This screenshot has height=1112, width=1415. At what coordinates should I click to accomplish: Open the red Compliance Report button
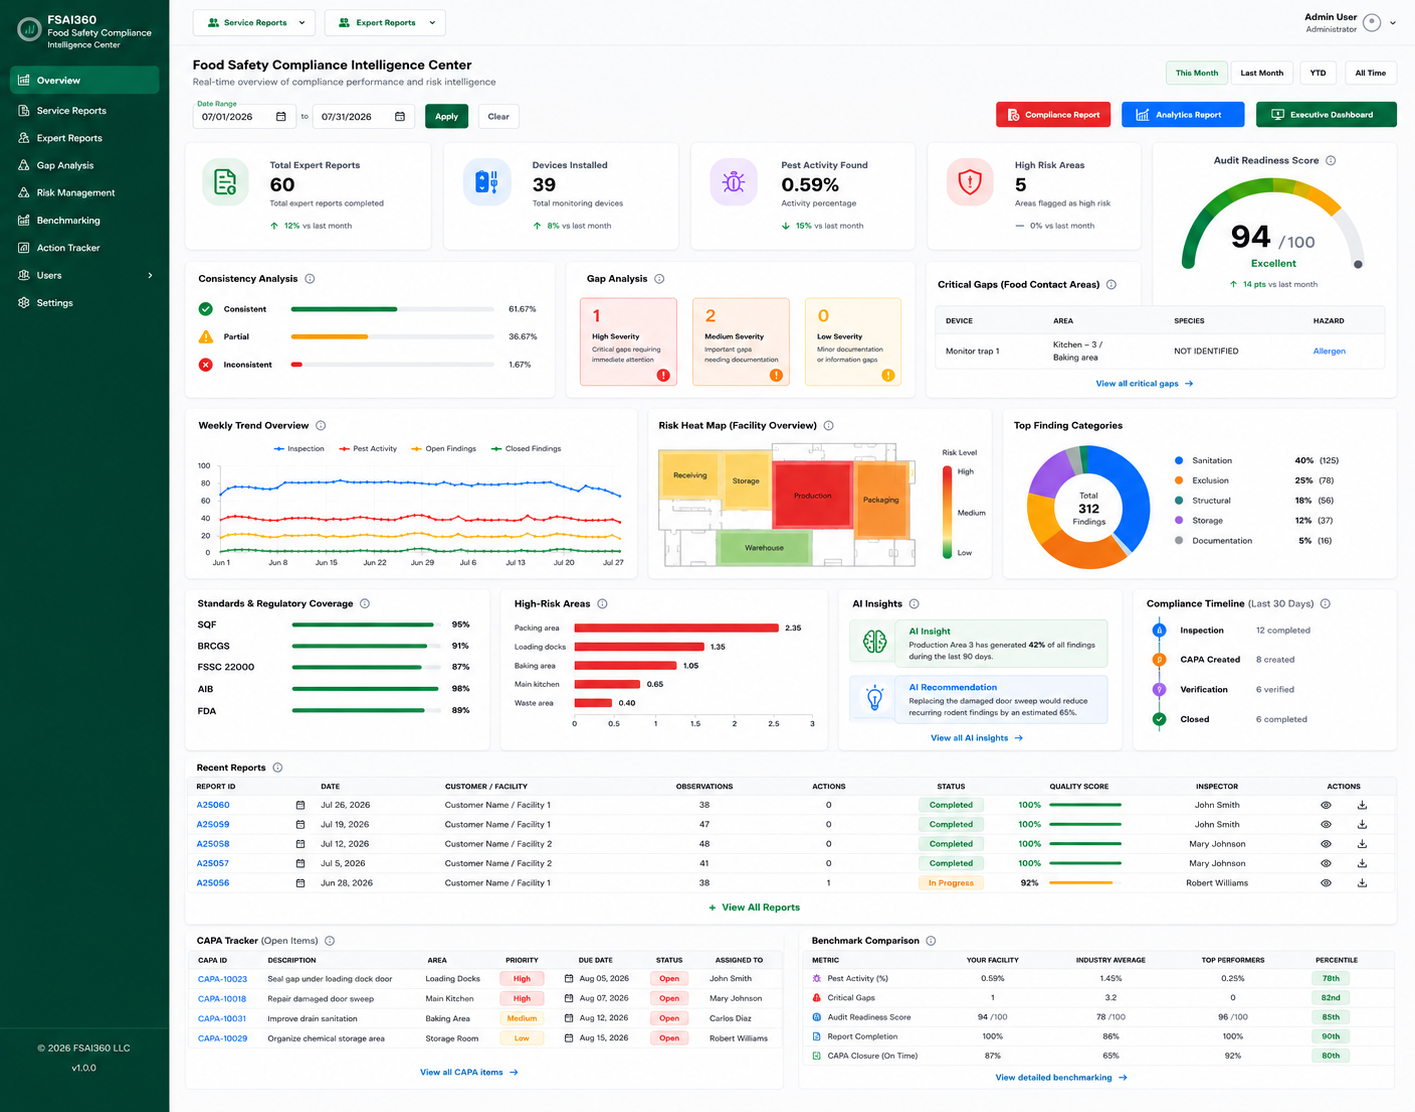click(1053, 114)
